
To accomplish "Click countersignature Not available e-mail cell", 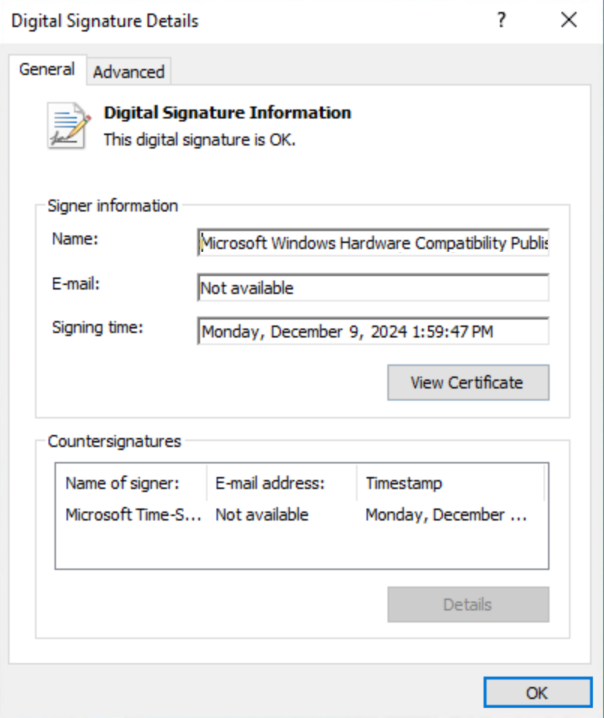I will point(262,515).
